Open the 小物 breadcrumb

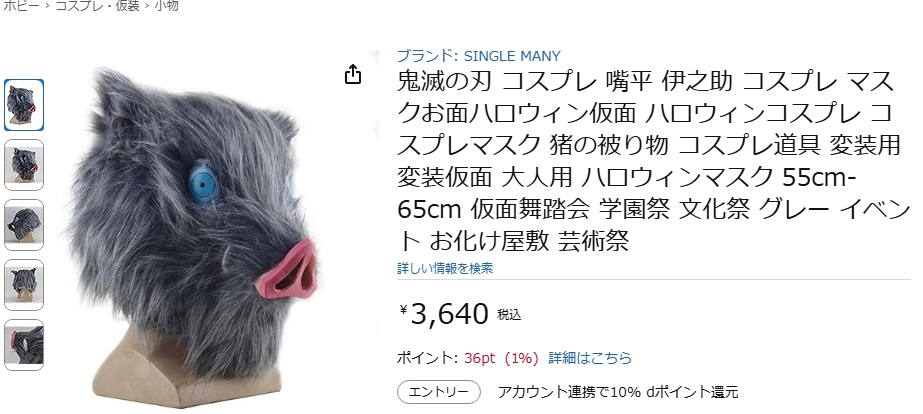click(166, 5)
